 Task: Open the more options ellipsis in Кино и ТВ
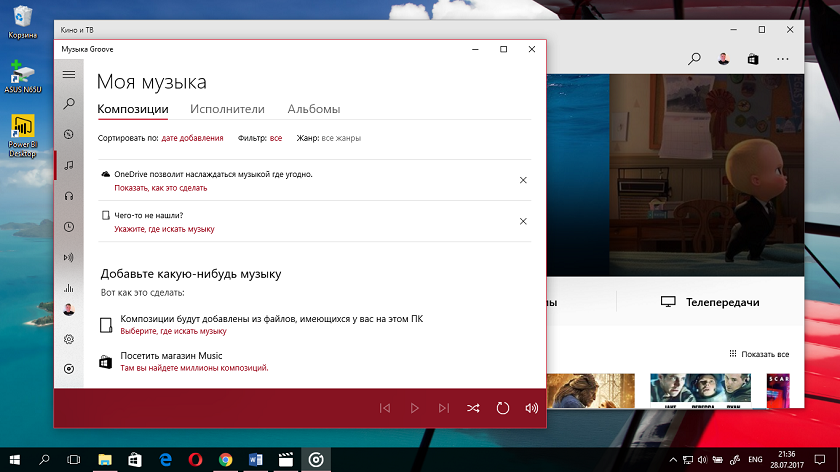click(x=783, y=59)
